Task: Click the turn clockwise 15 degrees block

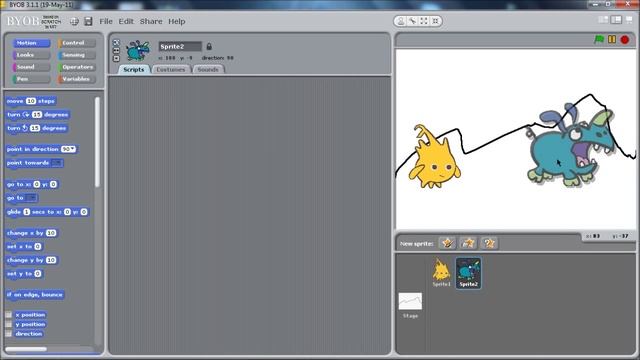Action: pyautogui.click(x=38, y=115)
